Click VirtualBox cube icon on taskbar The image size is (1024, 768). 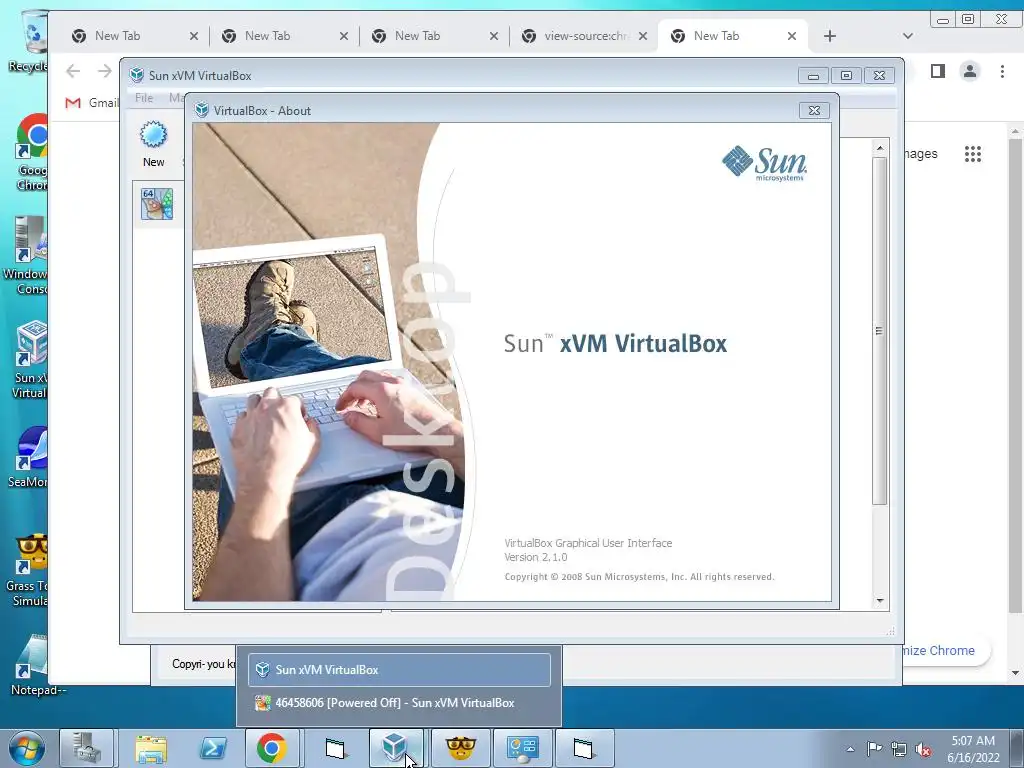(x=396, y=748)
